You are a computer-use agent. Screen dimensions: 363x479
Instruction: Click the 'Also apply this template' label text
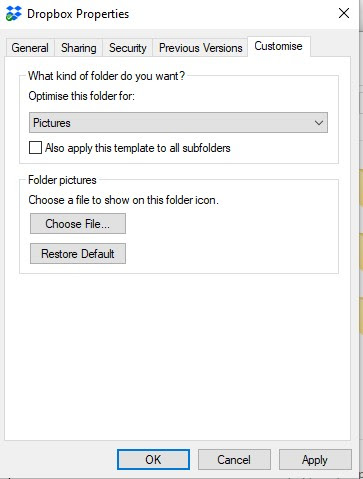click(138, 148)
